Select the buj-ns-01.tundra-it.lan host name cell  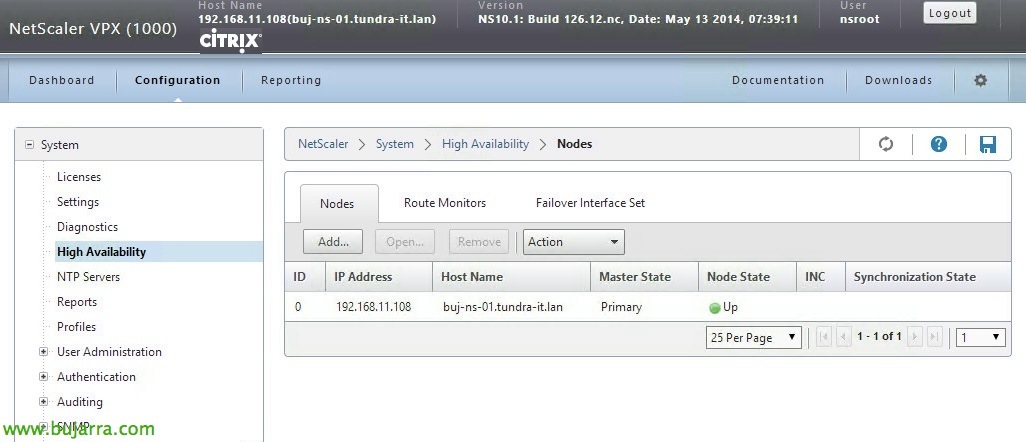point(503,306)
